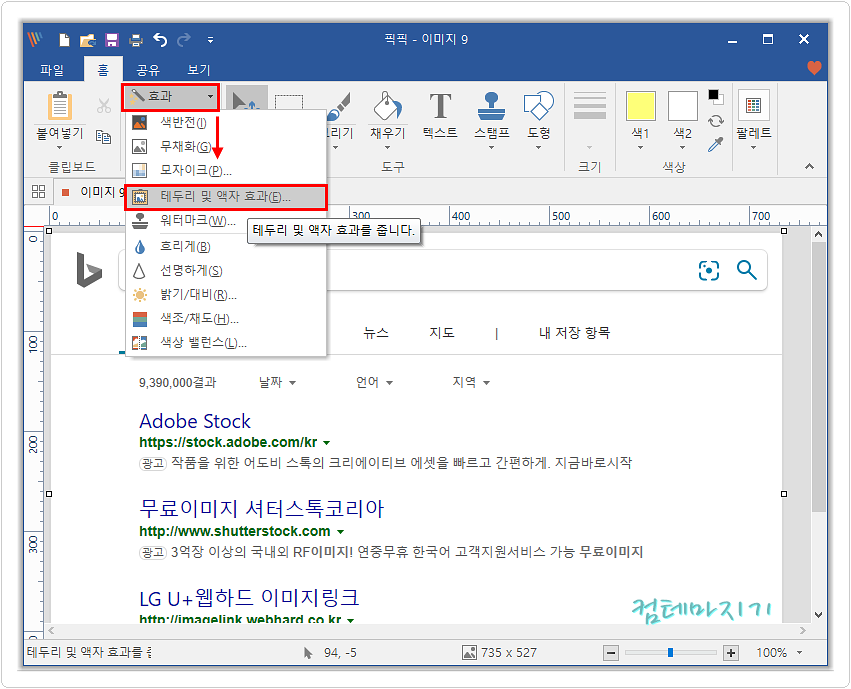Click the New document icon
The height and width of the screenshot is (689, 851).
pyautogui.click(x=65, y=40)
